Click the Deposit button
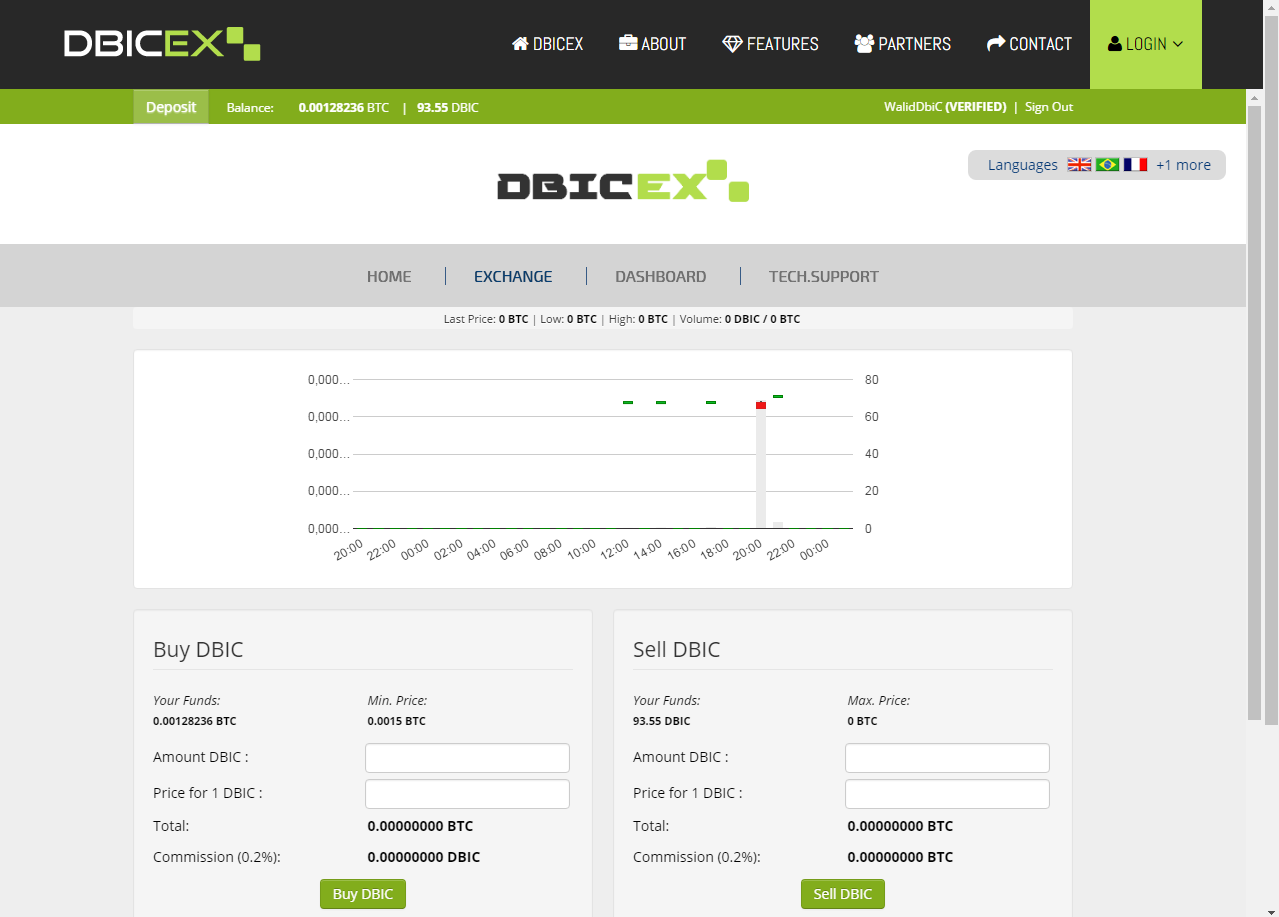Viewport: 1279px width, 917px height. (171, 107)
